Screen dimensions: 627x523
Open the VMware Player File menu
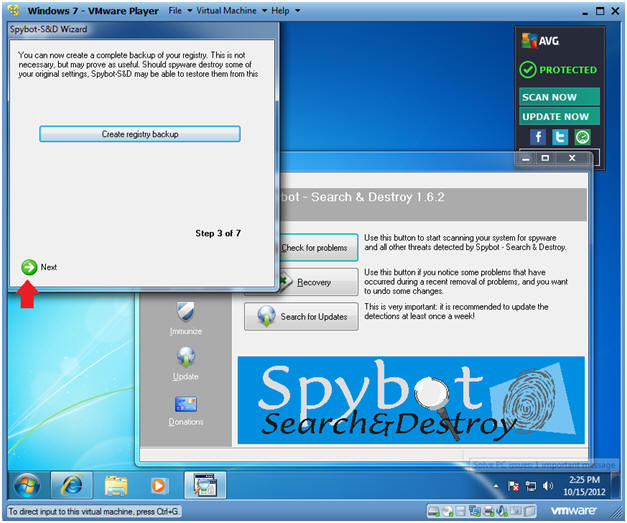point(175,11)
